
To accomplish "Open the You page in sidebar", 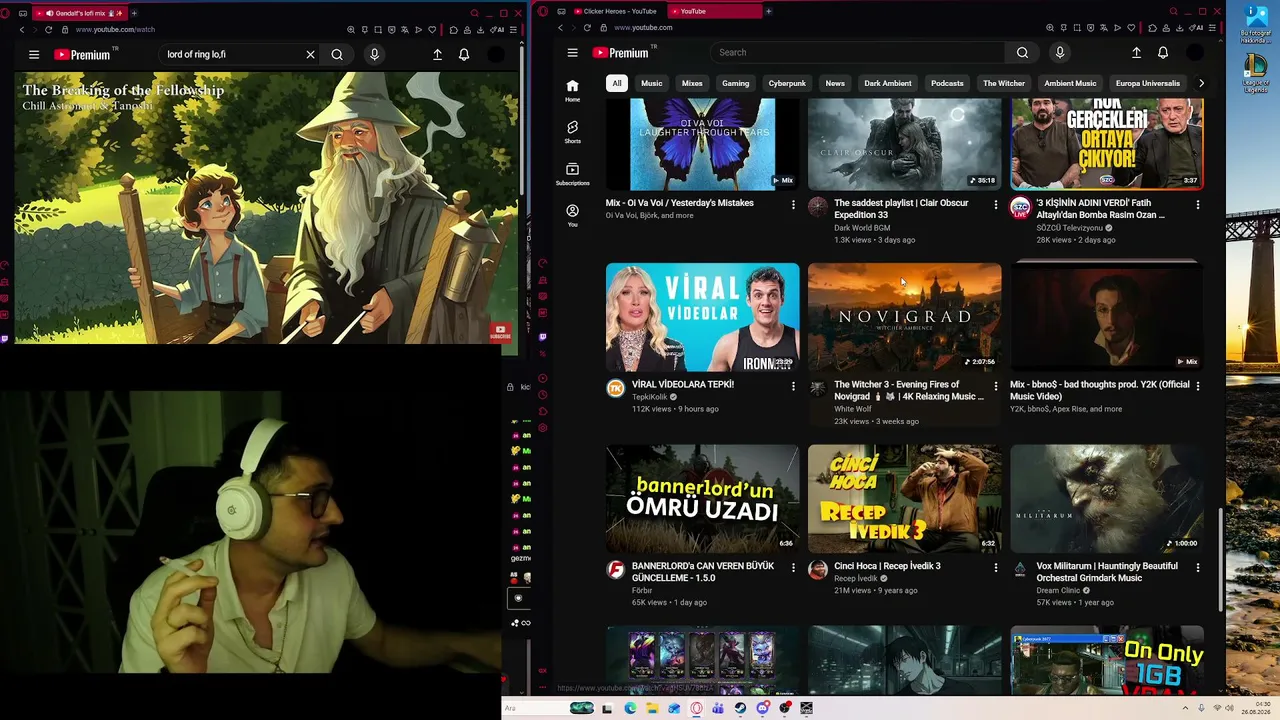I will (x=572, y=216).
